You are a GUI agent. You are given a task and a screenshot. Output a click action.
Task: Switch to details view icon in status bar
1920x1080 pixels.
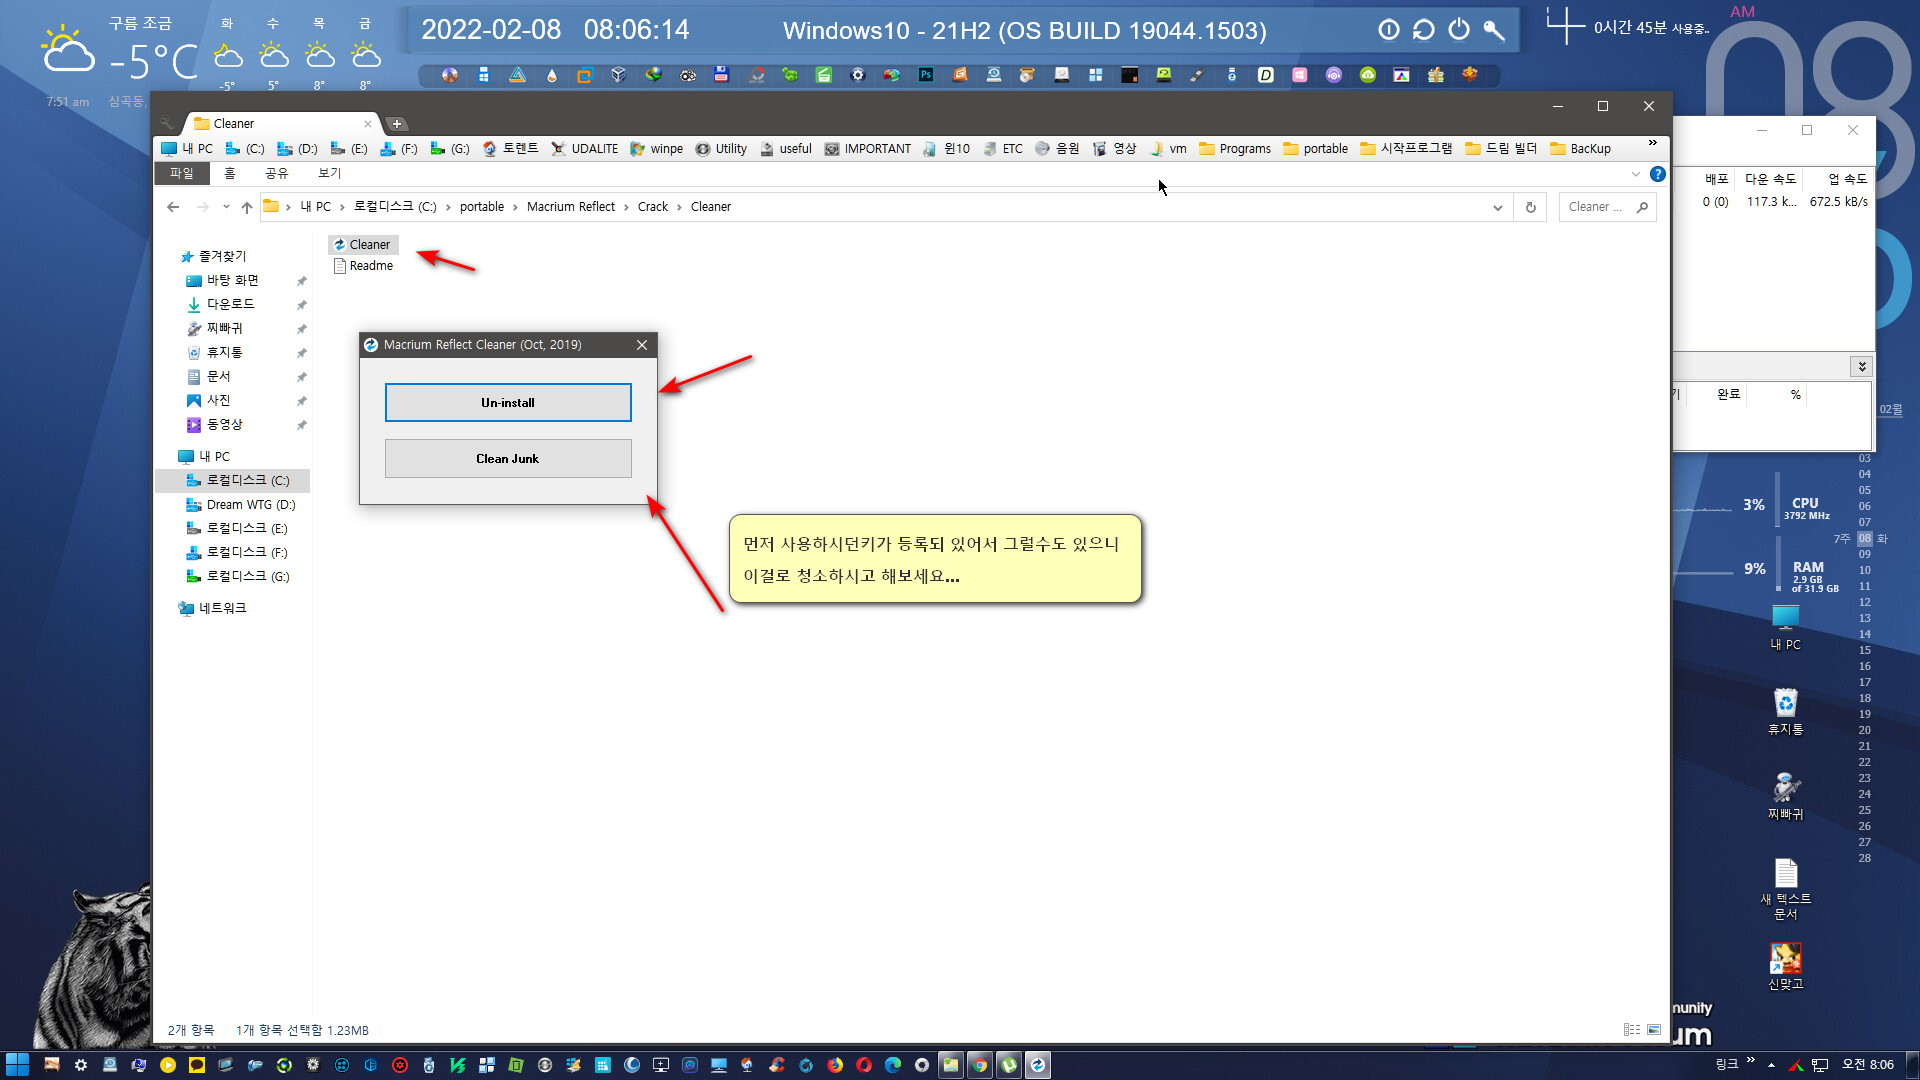[x=1632, y=1030]
